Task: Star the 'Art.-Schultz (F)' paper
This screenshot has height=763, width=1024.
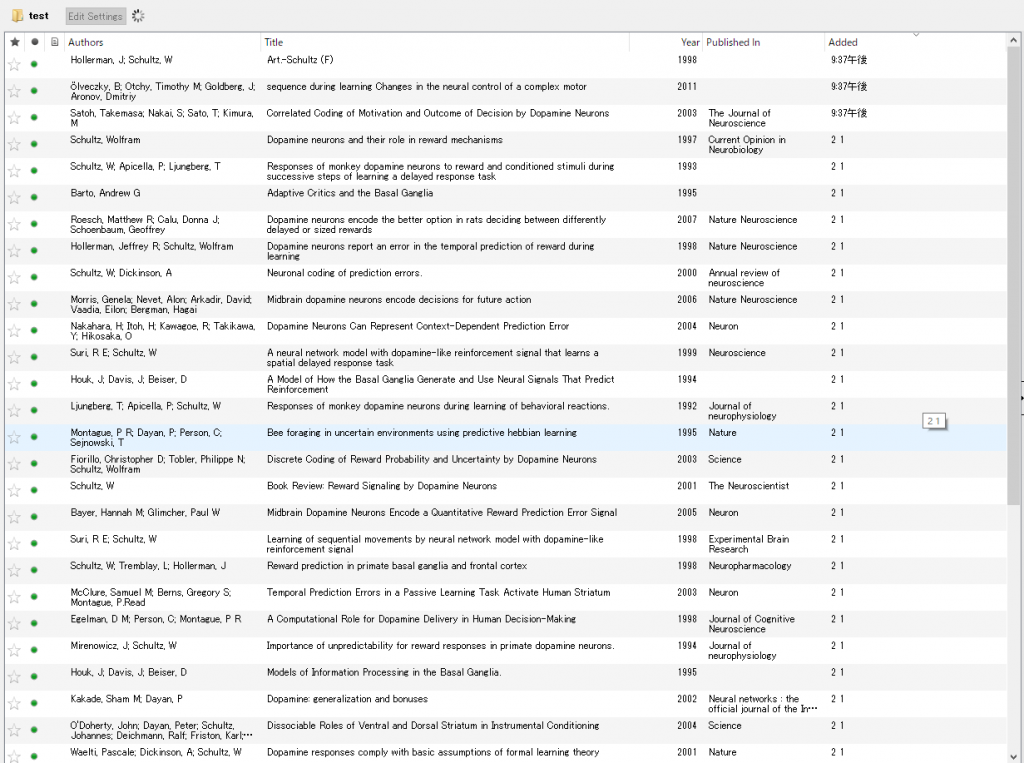Action: click(x=14, y=64)
